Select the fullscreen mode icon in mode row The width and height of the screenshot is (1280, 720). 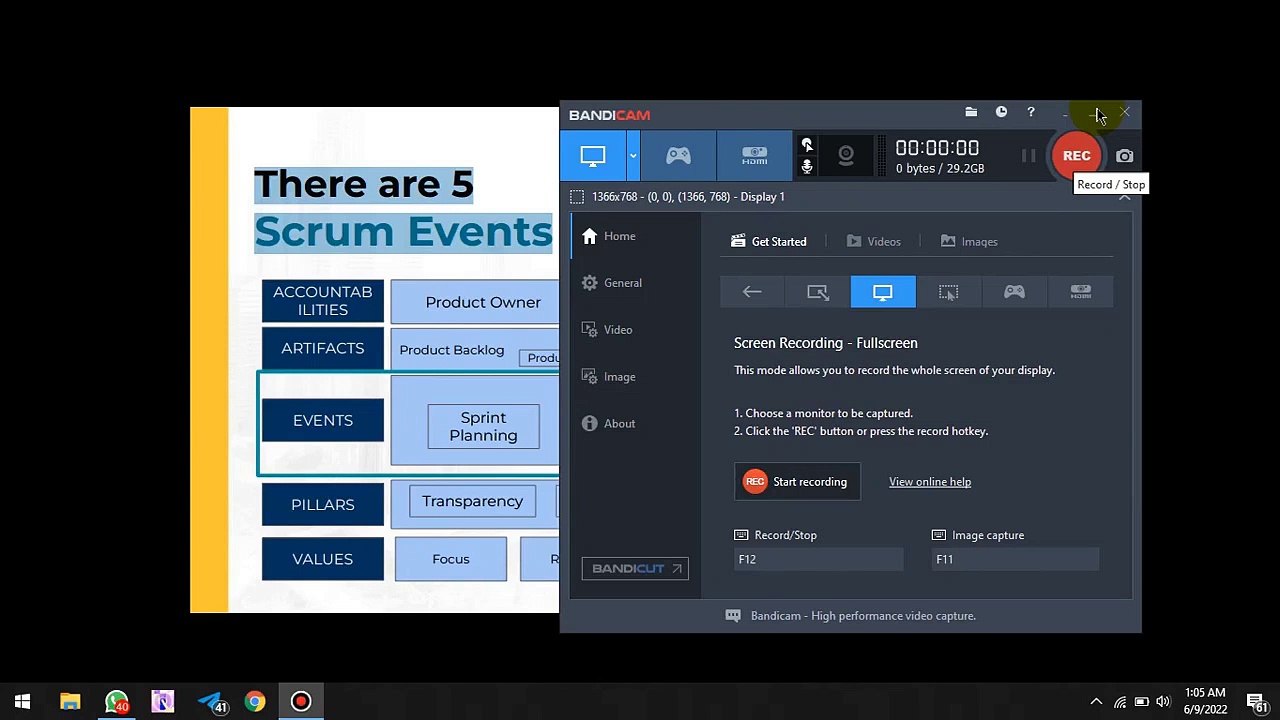883,292
